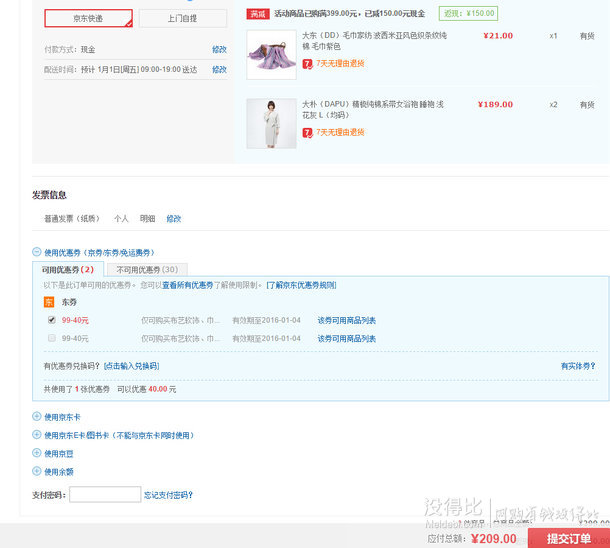610x548 pixels.
Task: Click 点击输入兑换码 link
Action: 131,366
